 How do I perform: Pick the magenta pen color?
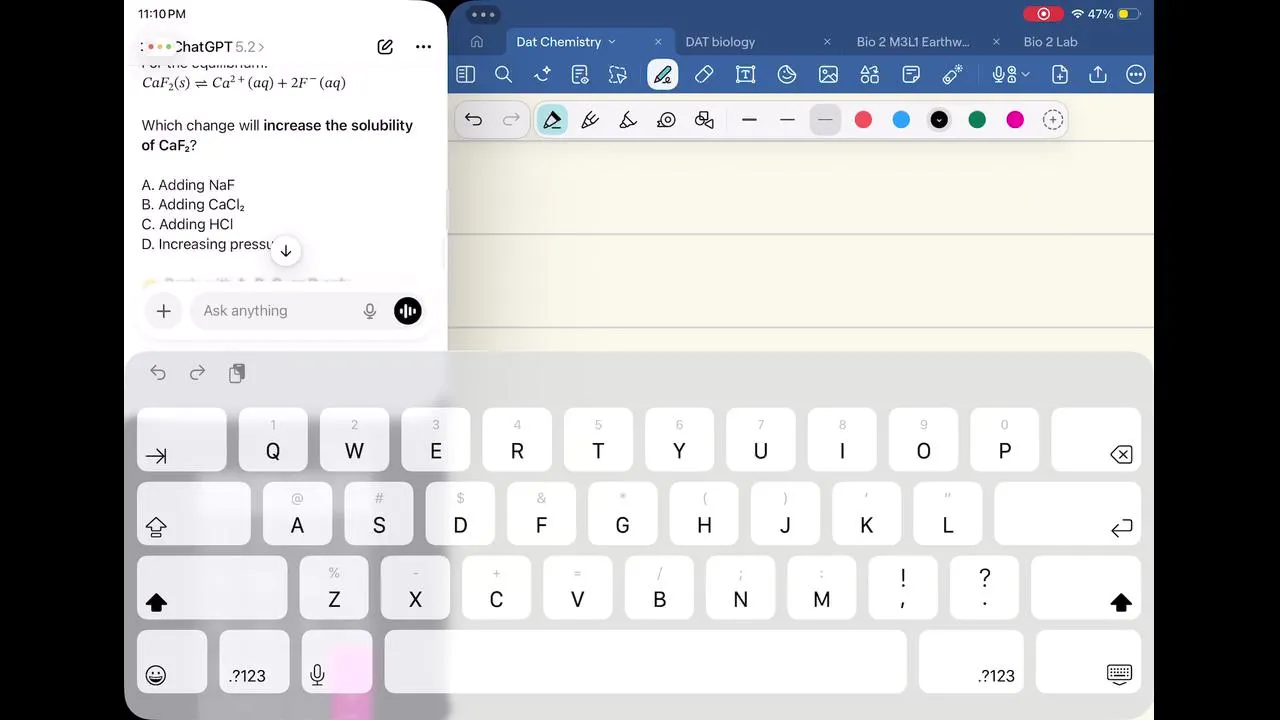[1015, 120]
